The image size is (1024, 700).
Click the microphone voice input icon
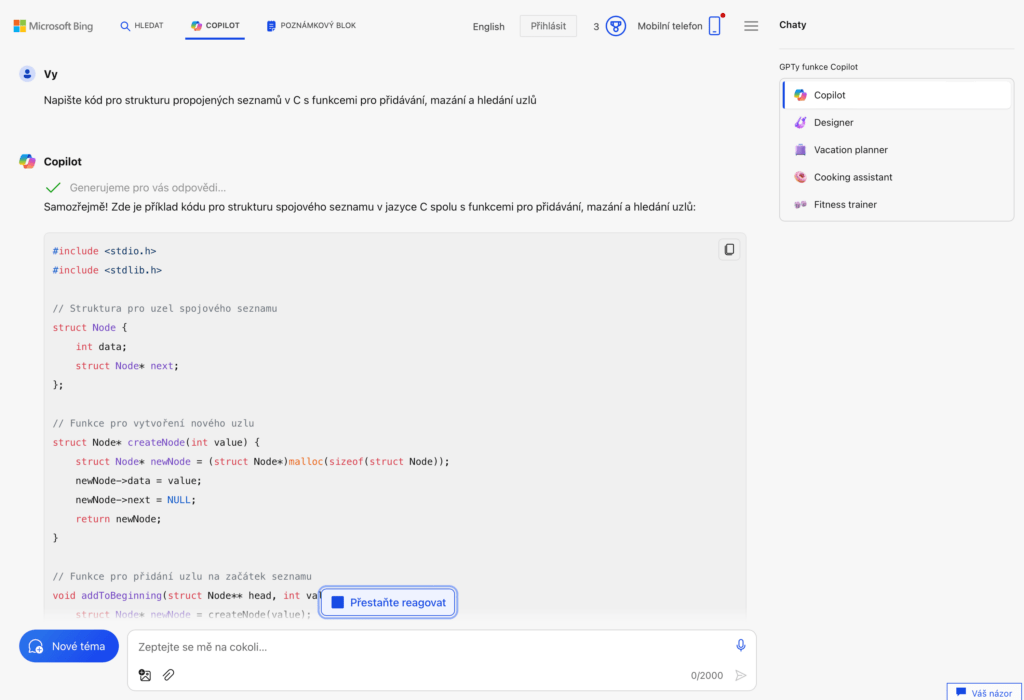click(x=740, y=646)
